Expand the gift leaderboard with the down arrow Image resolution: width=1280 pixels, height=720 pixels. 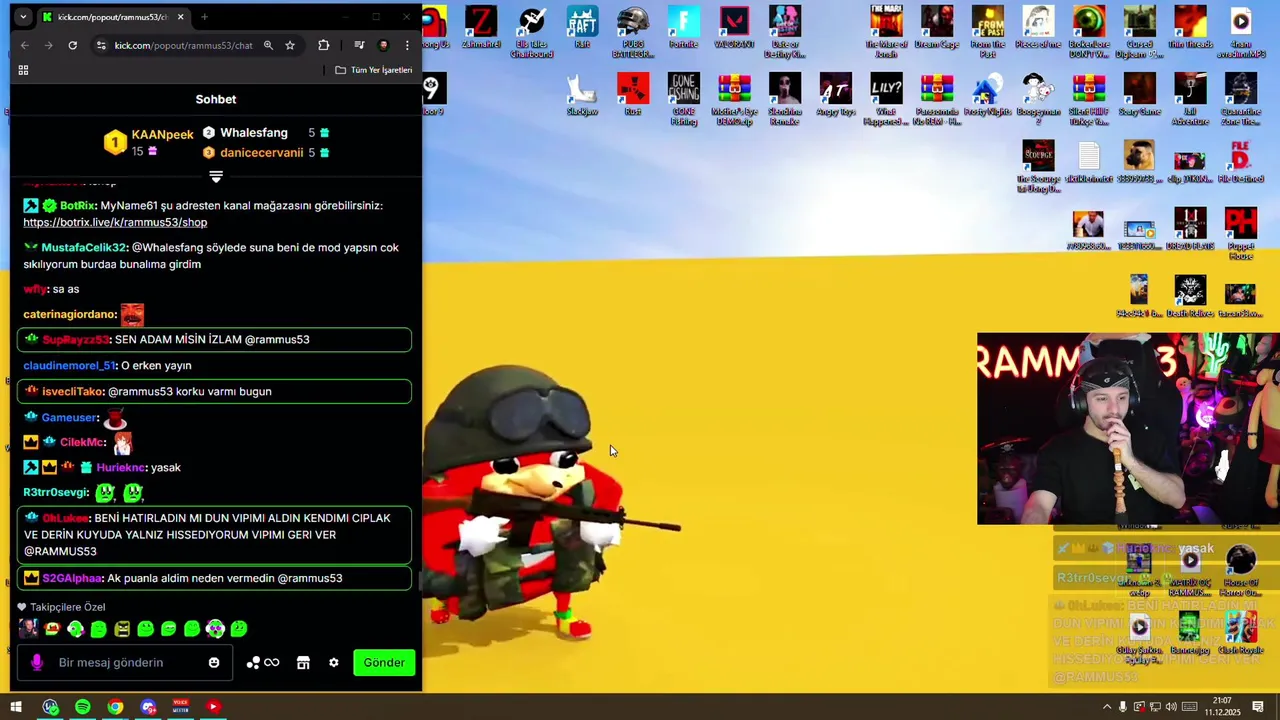[216, 176]
